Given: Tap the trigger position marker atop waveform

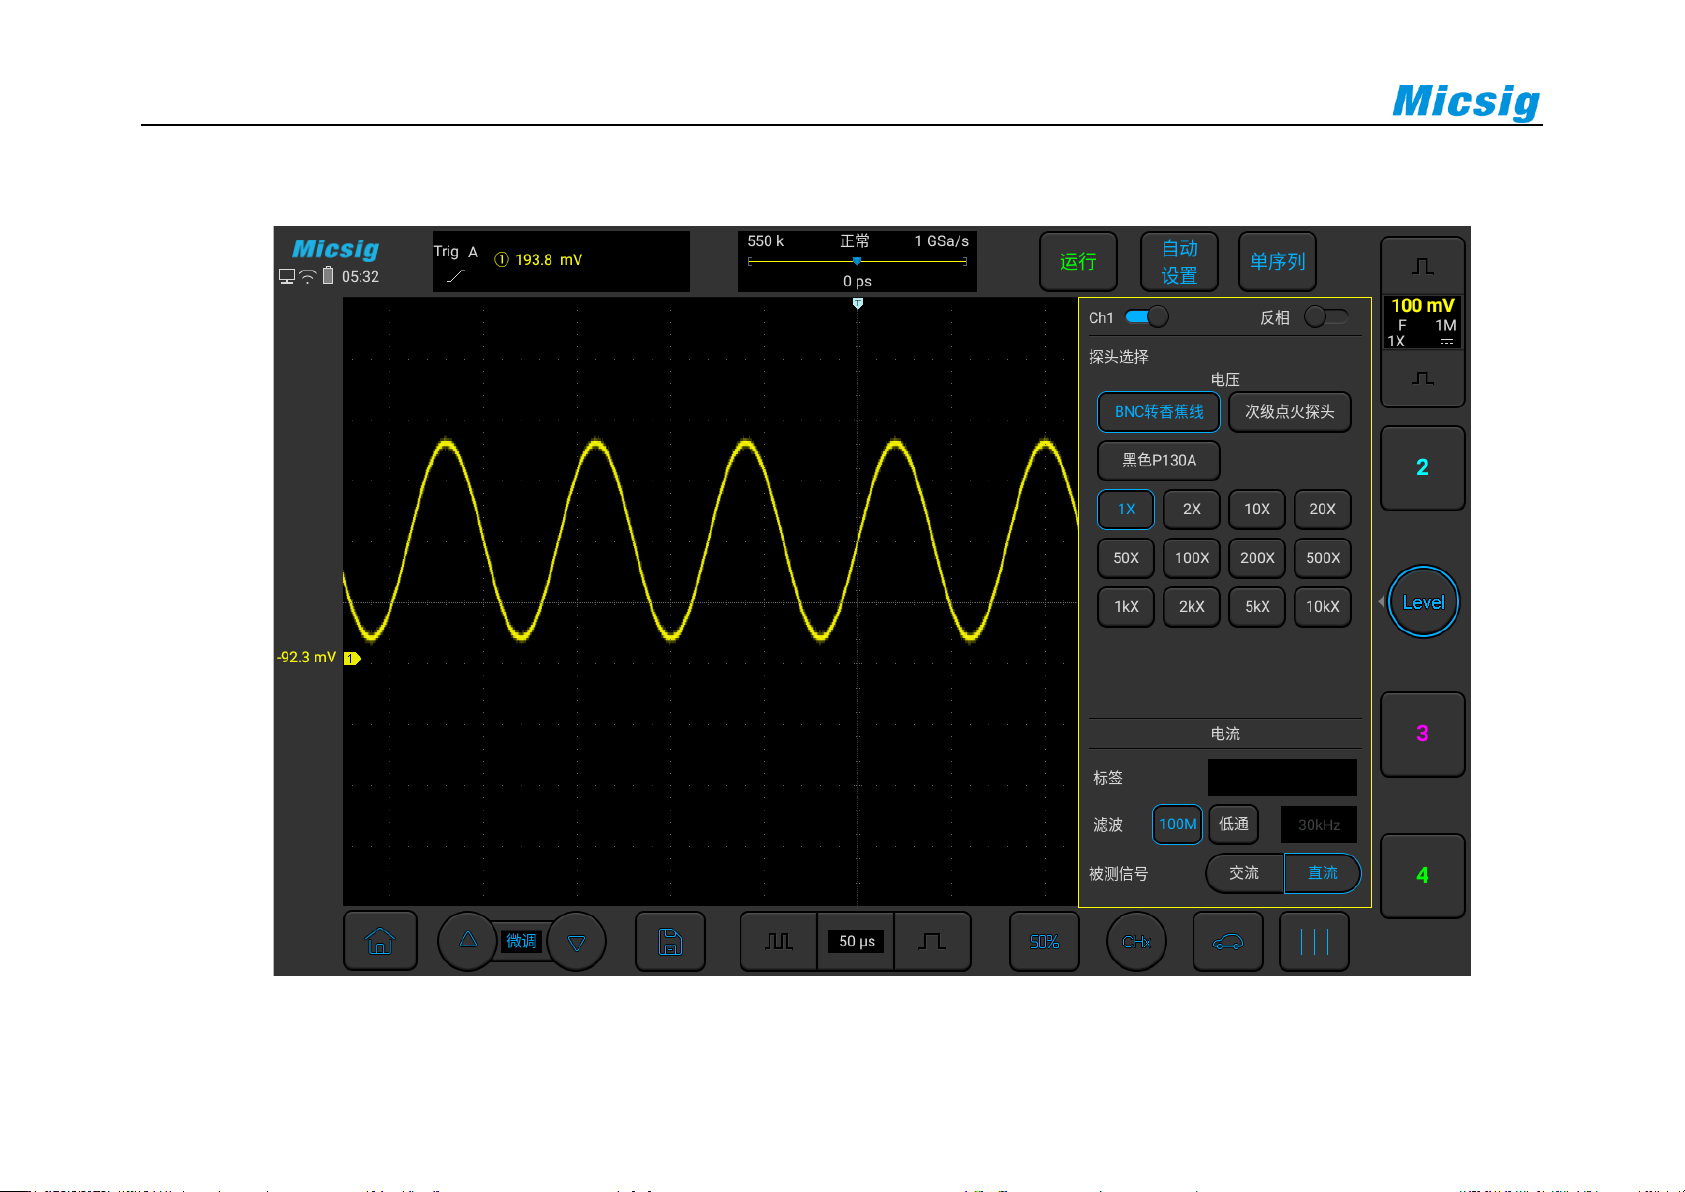Looking at the screenshot, I should pos(857,303).
